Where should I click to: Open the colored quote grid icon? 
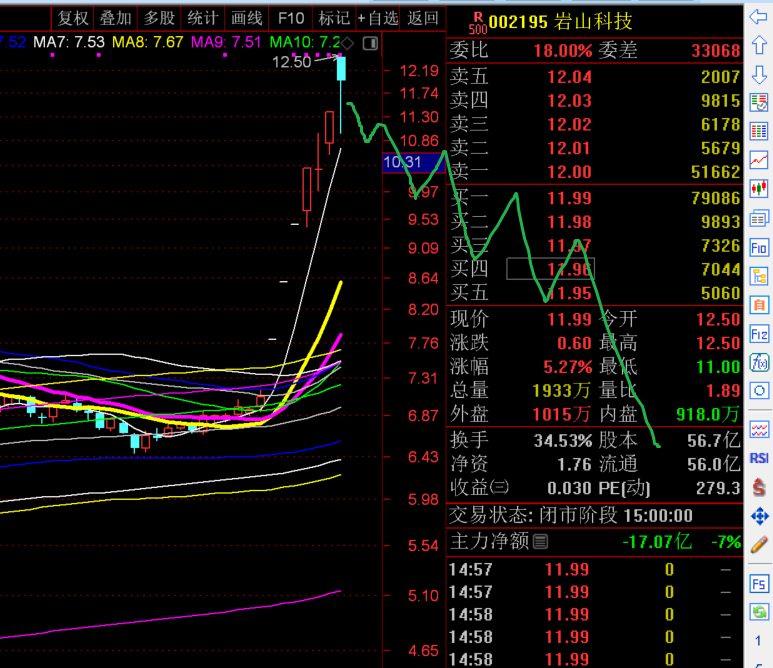point(759,132)
